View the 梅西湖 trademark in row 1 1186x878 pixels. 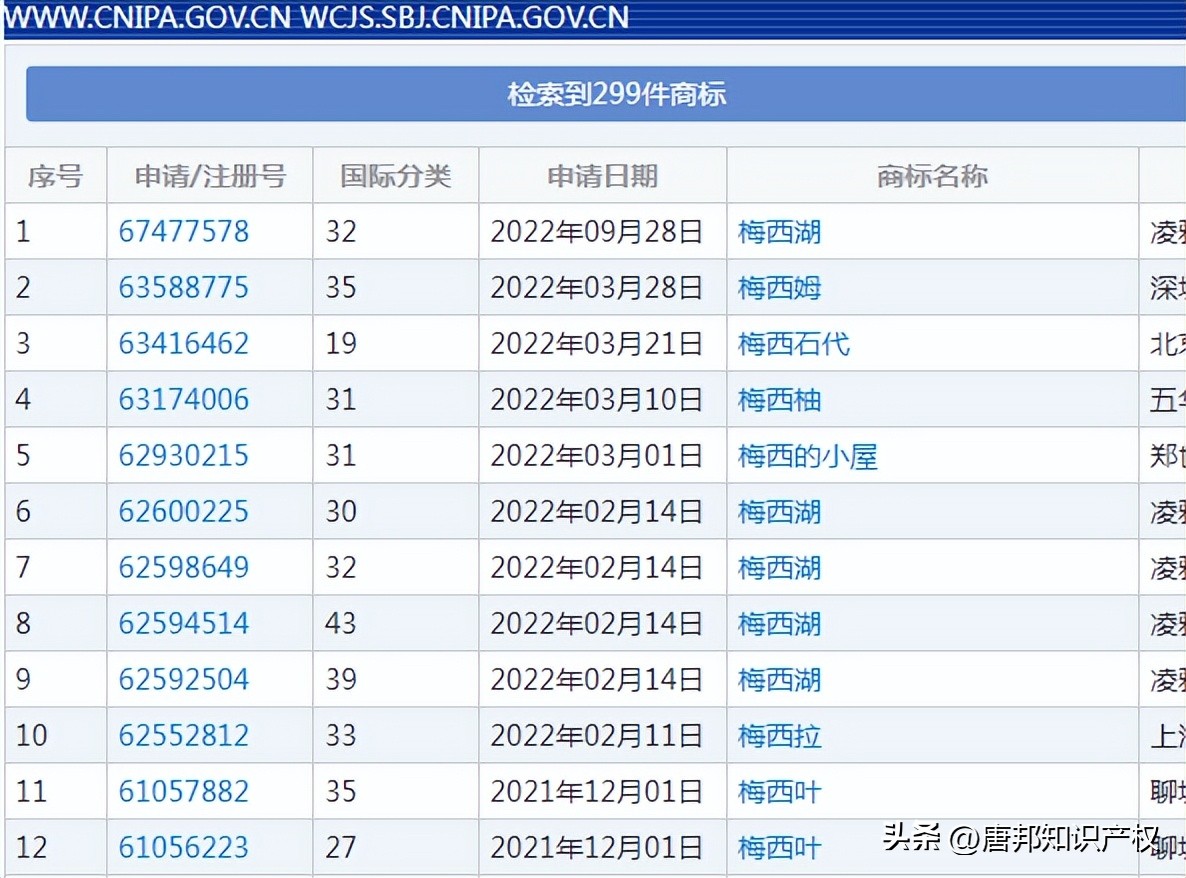click(778, 232)
